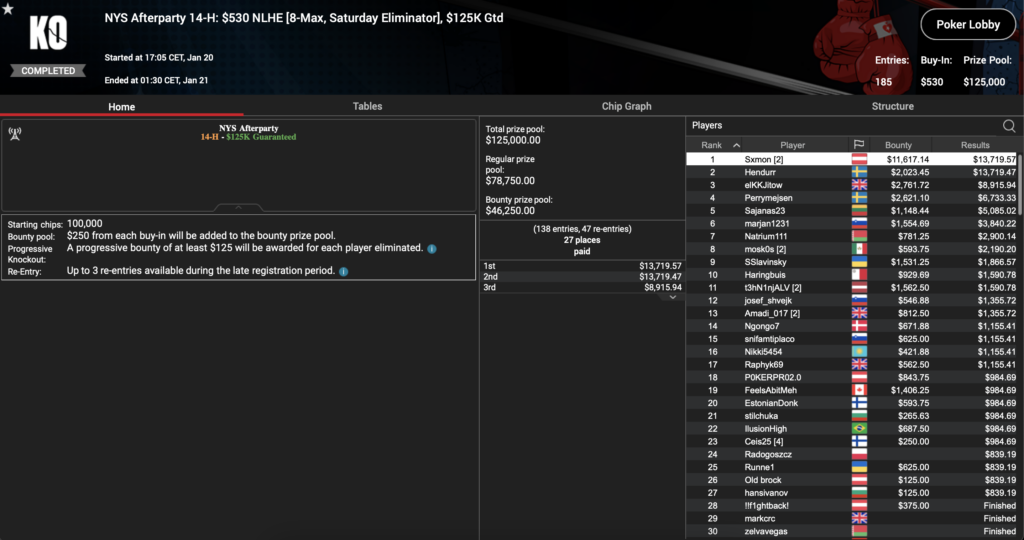This screenshot has width=1024, height=540.
Task: Click the Sweden flag next to Hendurr
Action: 858,172
